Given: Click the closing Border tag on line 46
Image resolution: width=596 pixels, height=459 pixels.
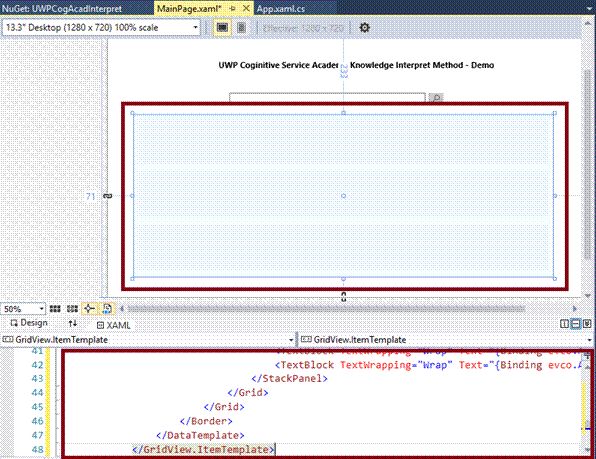Looking at the screenshot, I should (x=206, y=421).
